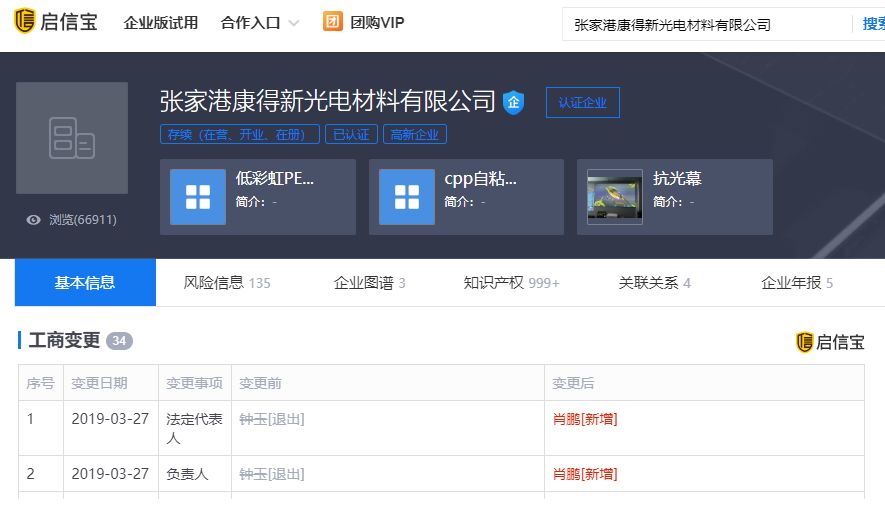Viewport: 885px width, 506px height.
Task: Click the 低彩虹PE product grid icon
Action: pyautogui.click(x=198, y=197)
